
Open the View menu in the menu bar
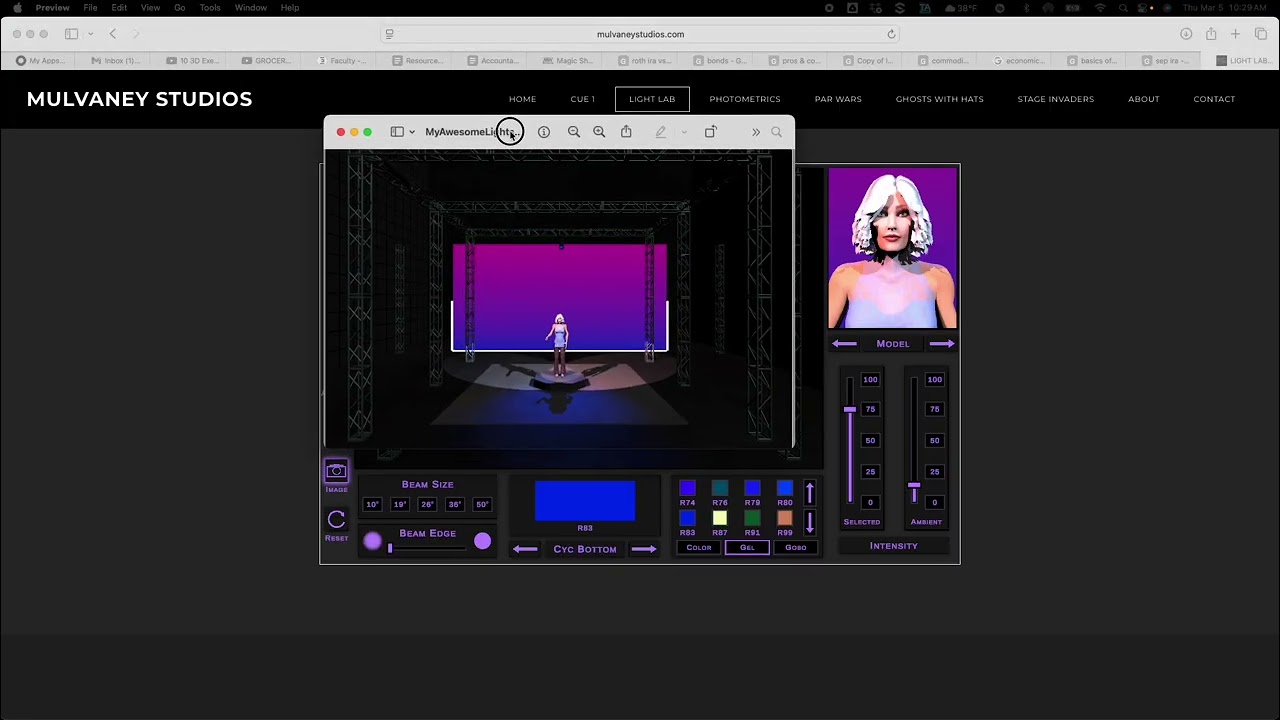[x=150, y=8]
